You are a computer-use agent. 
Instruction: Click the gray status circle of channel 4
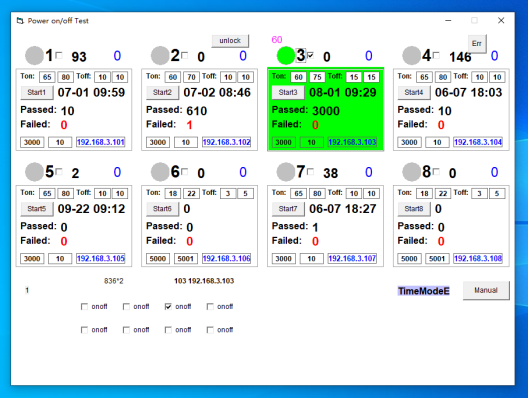411,56
